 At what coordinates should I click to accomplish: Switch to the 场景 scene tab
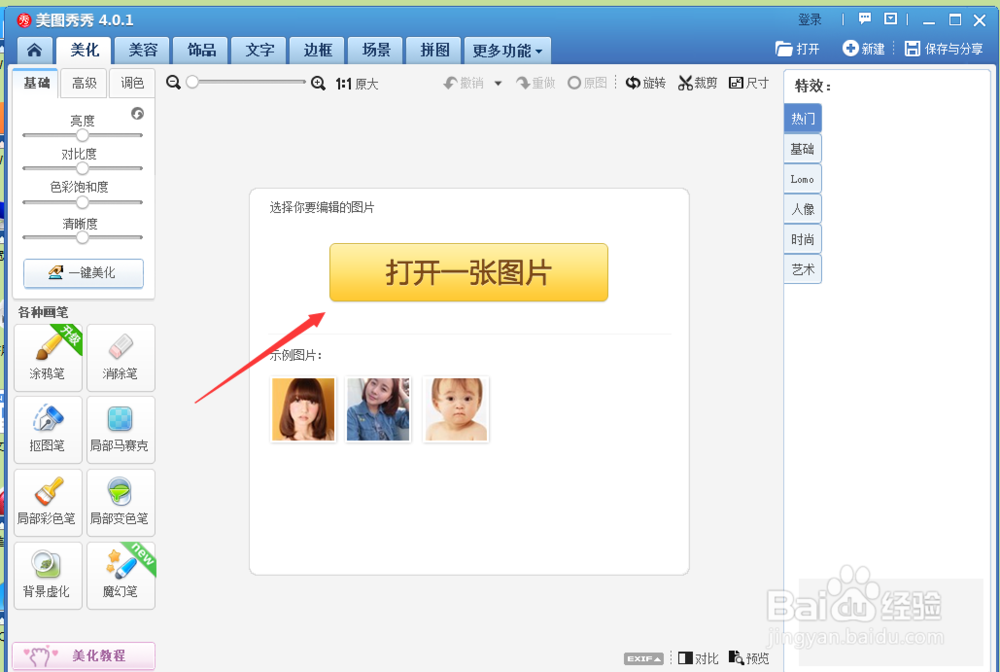coord(376,50)
